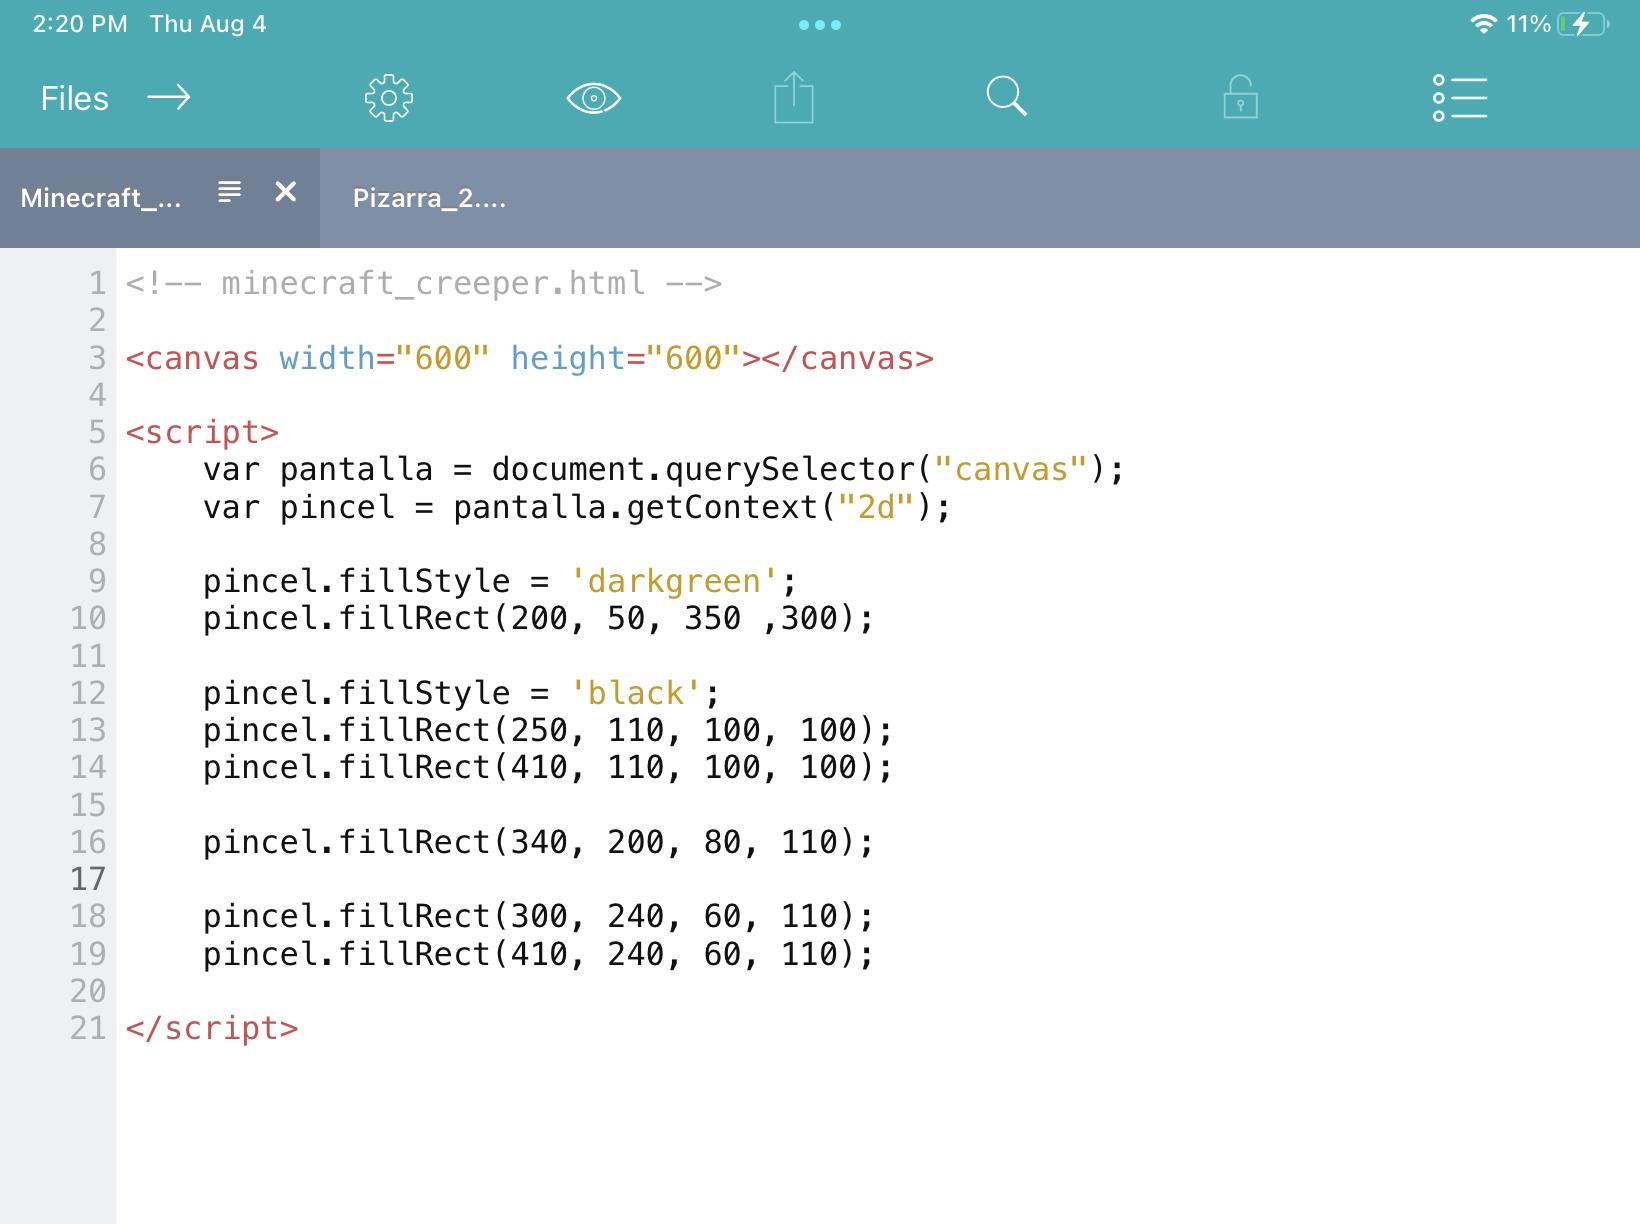The width and height of the screenshot is (1640, 1224).
Task: Click the minecraft_creeper.html comment line
Action: point(423,284)
